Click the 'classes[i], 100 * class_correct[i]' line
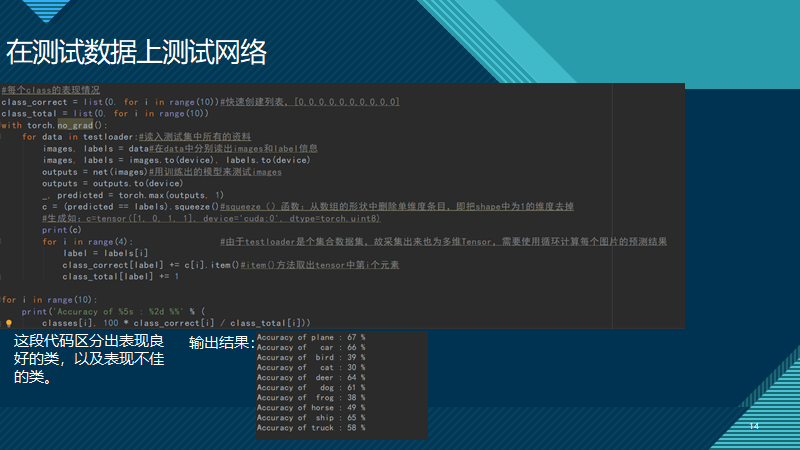This screenshot has width=800, height=450. click(x=176, y=323)
